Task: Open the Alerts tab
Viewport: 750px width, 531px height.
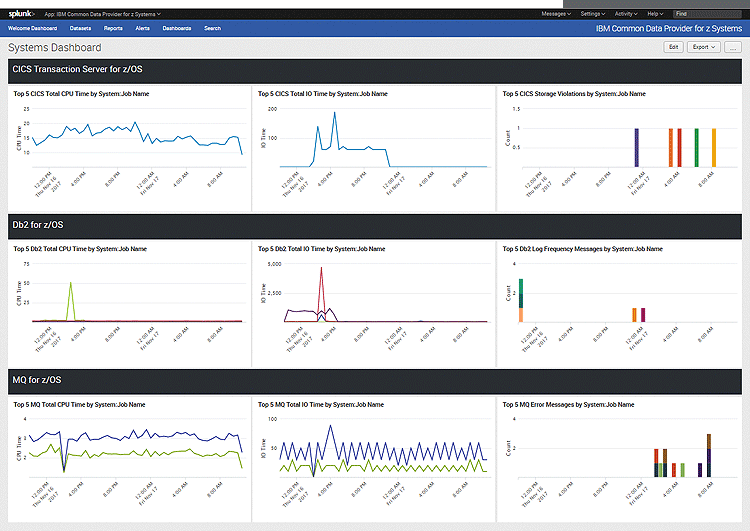Action: click(x=143, y=28)
